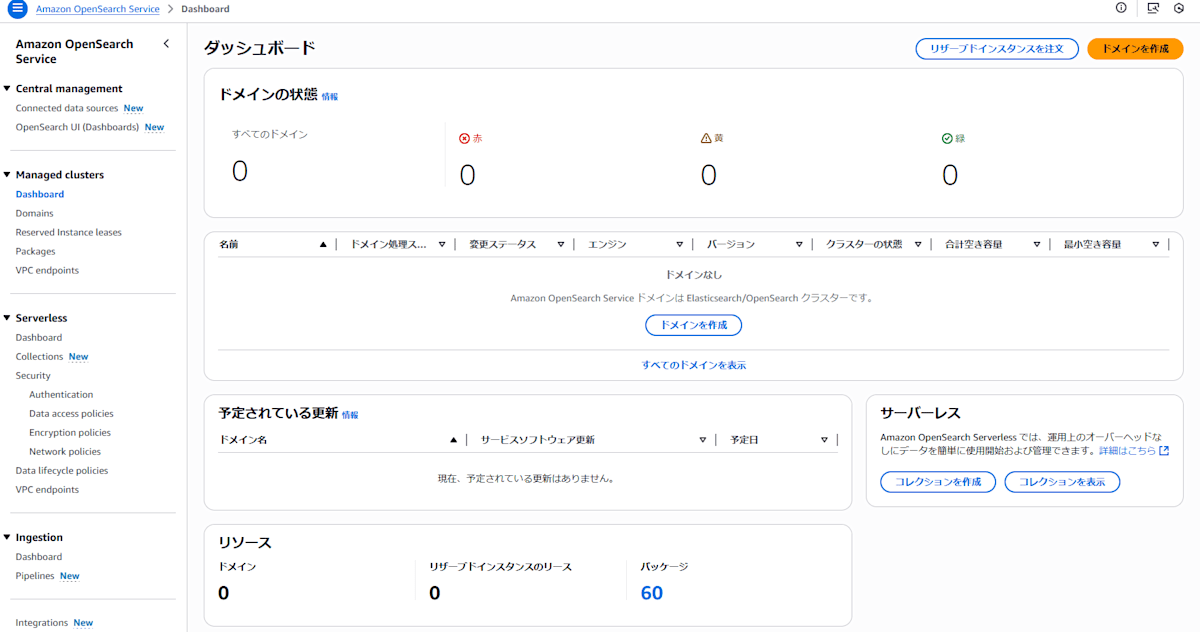Click the red error status icon
The width and height of the screenshot is (1200, 632).
(464, 138)
